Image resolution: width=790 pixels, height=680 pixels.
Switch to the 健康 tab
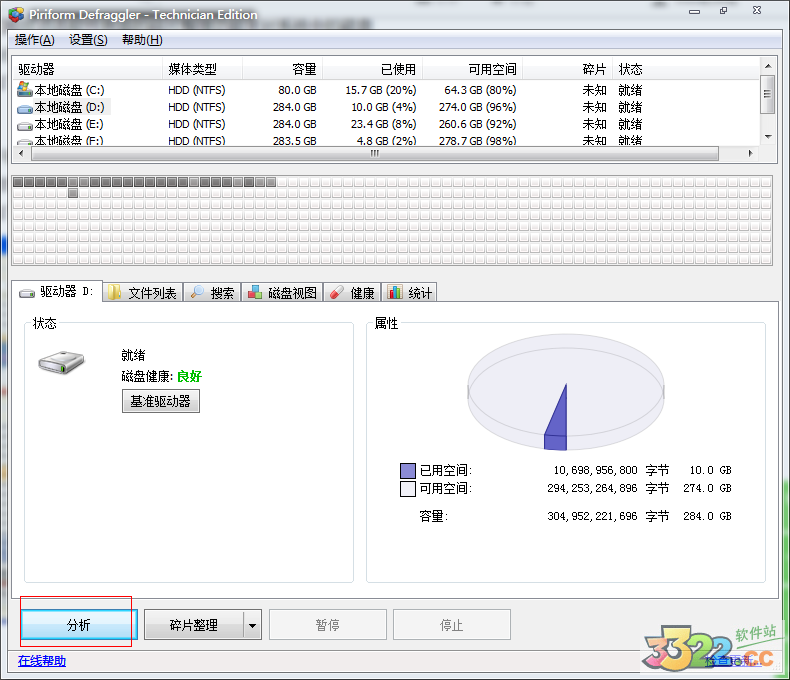coord(352,292)
